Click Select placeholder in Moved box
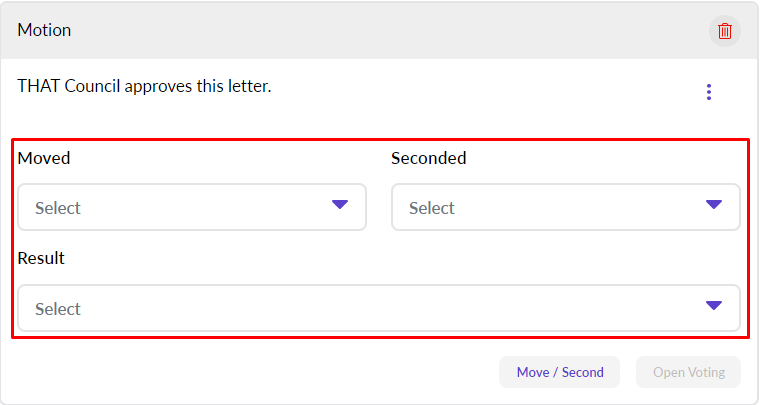765x405 pixels. 58,208
